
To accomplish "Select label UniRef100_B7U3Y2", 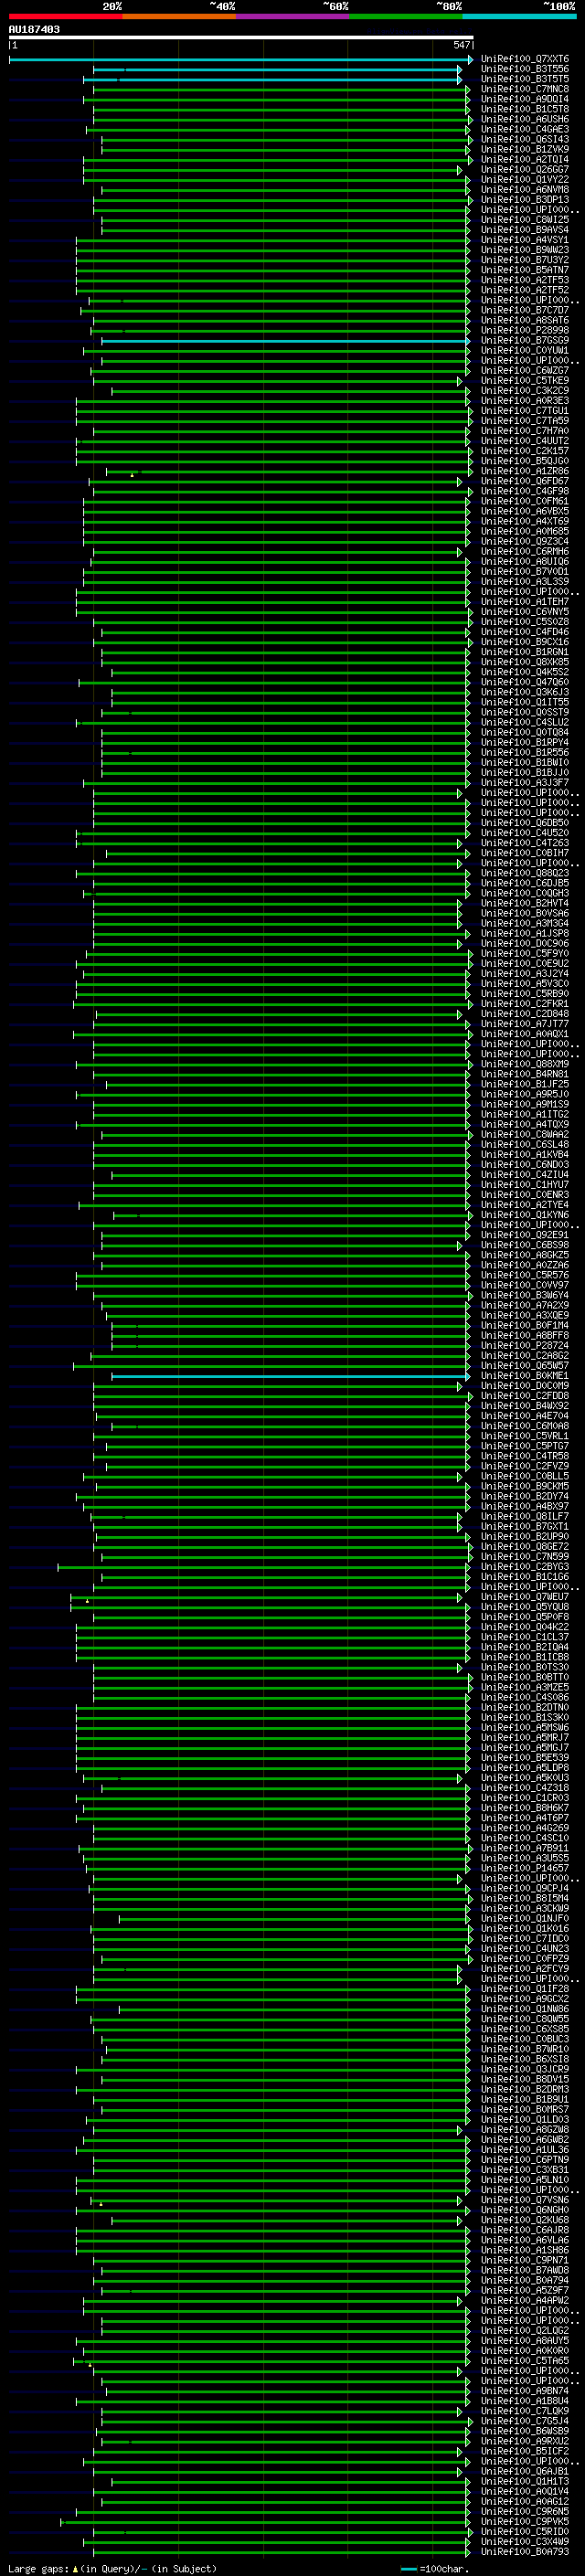I will (x=525, y=260).
